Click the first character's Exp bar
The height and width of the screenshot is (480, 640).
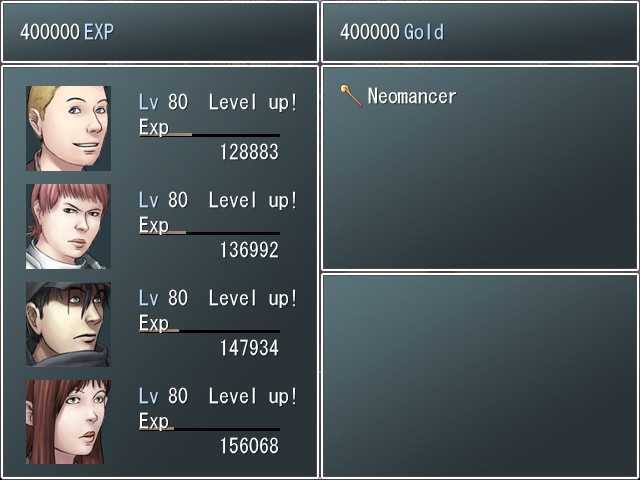point(209,135)
